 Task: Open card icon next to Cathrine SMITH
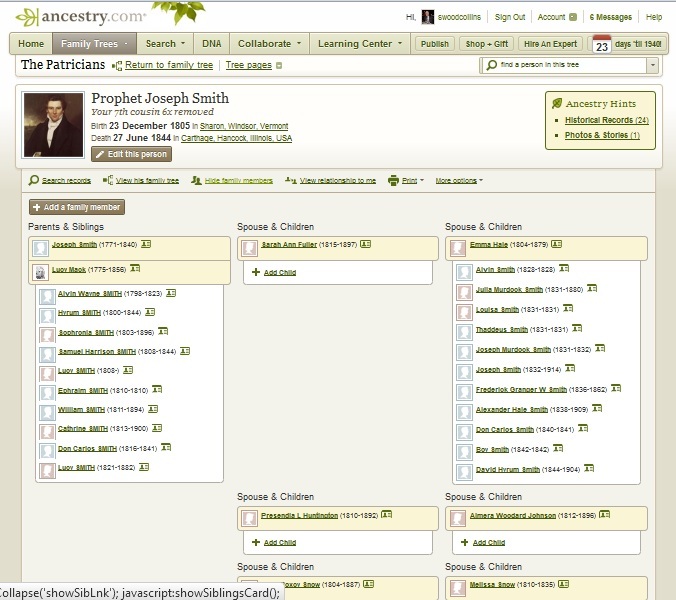click(157, 428)
